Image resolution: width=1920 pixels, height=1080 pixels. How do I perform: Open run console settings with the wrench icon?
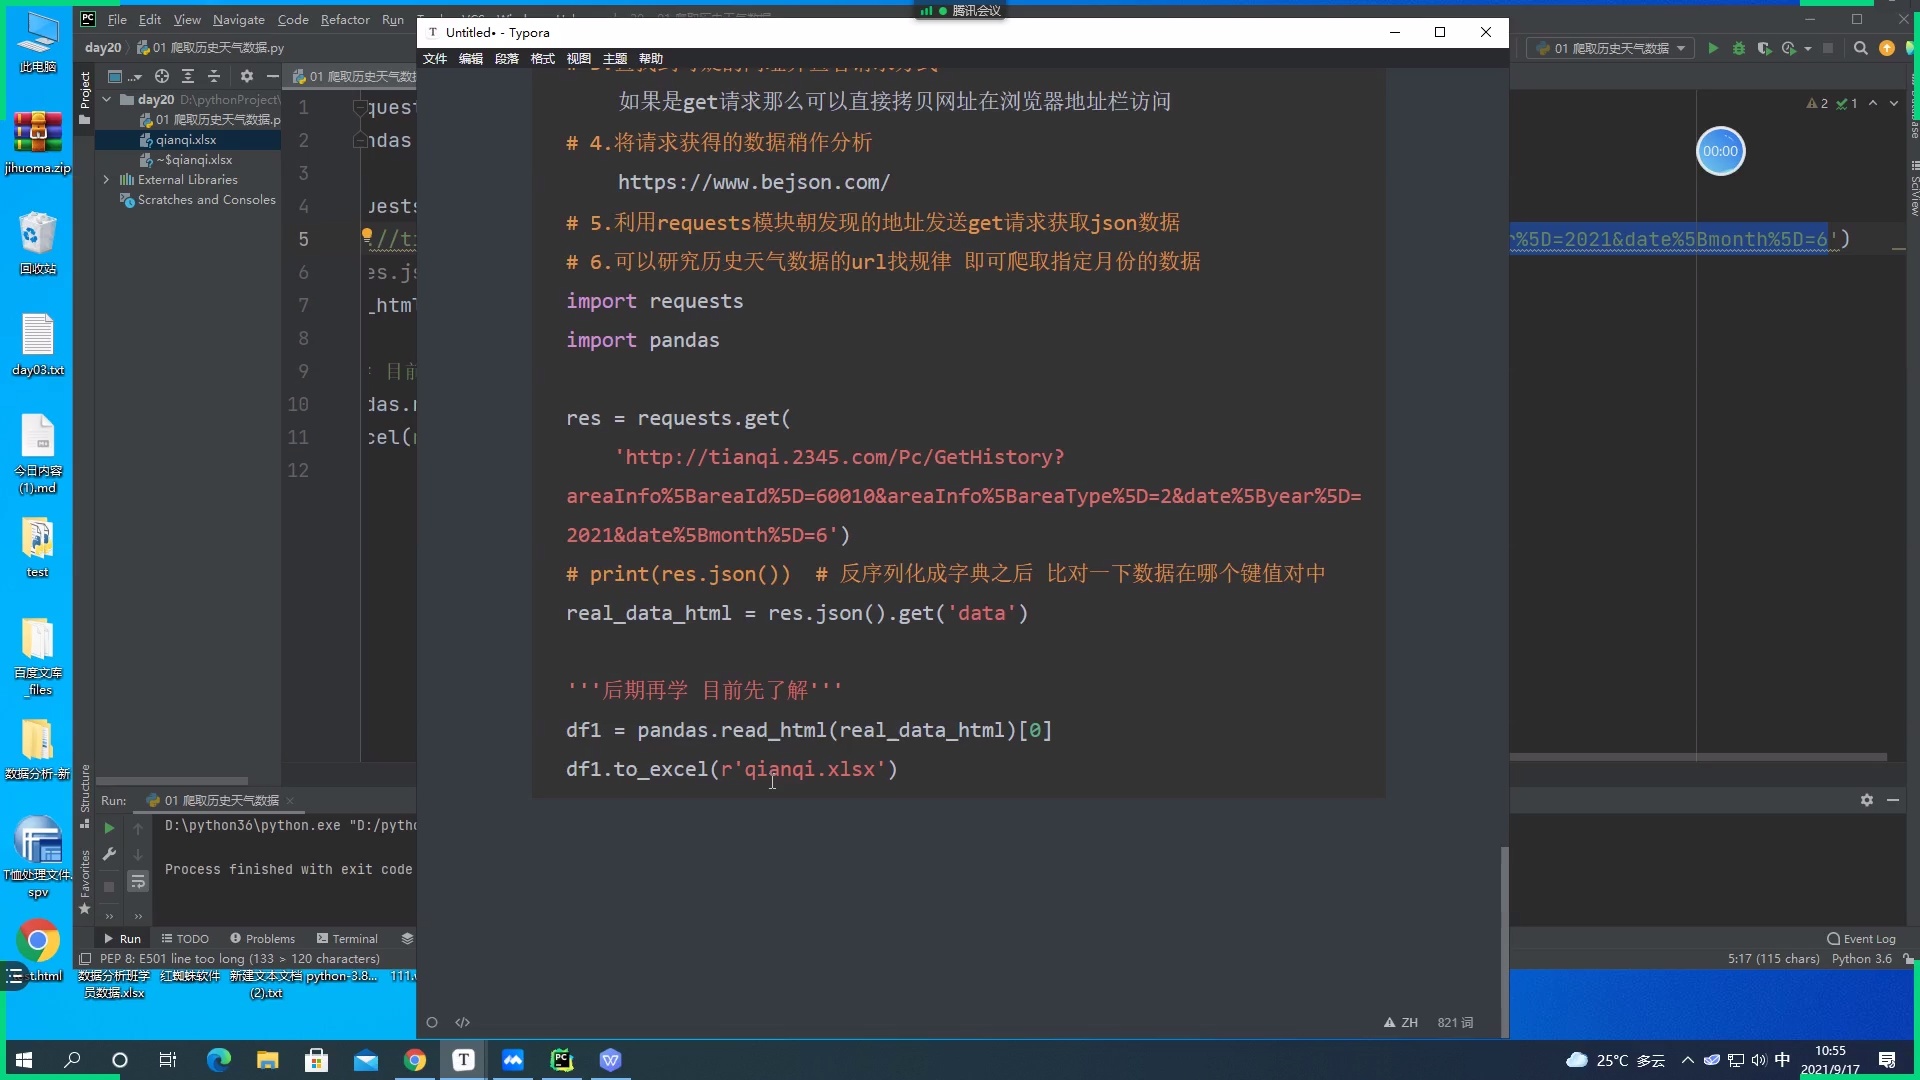point(108,854)
